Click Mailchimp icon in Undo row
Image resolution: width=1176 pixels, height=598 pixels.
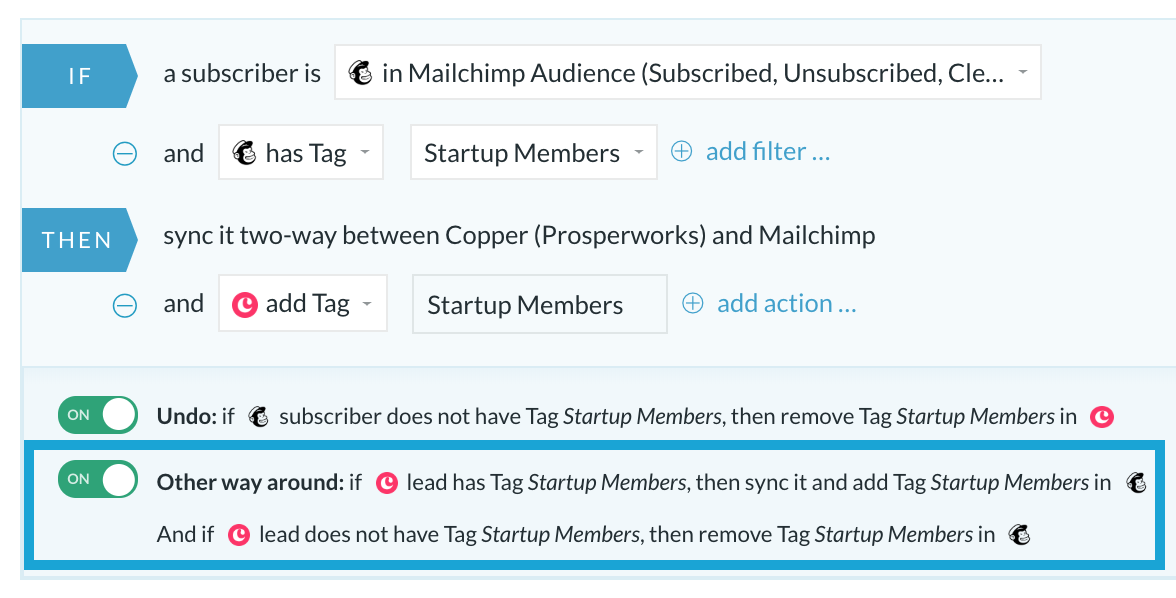point(259,416)
